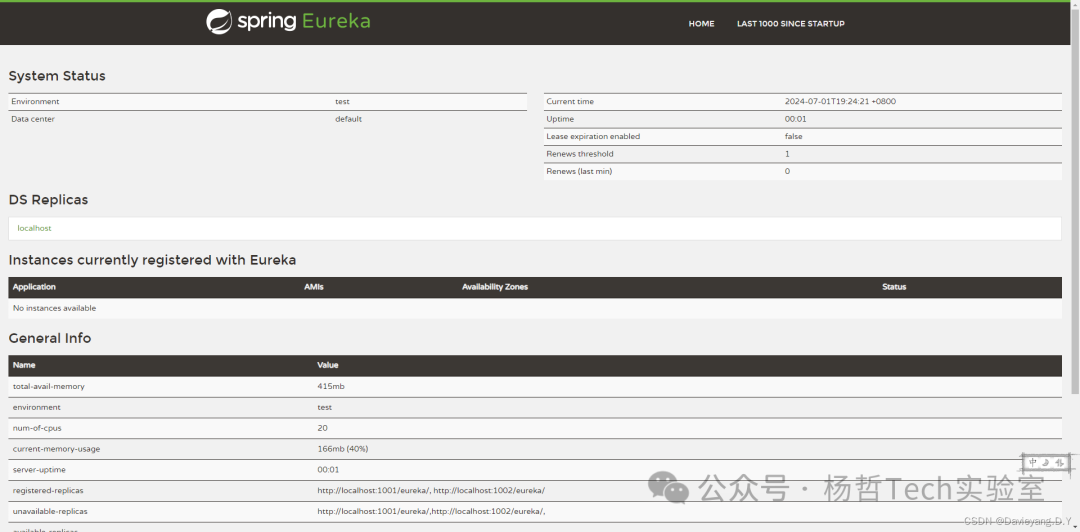Click the unavailable-replicas URL value
Image resolution: width=1080 pixels, height=532 pixels.
click(432, 511)
